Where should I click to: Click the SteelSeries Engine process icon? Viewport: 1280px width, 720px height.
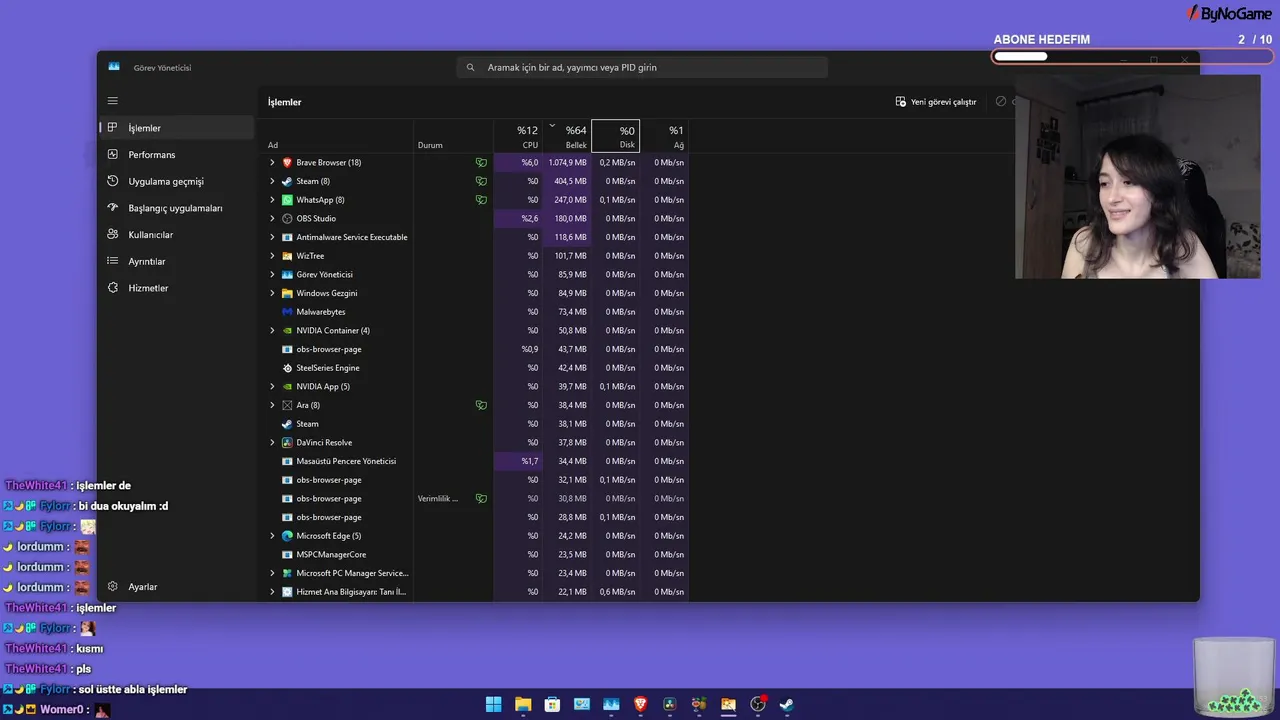287,368
